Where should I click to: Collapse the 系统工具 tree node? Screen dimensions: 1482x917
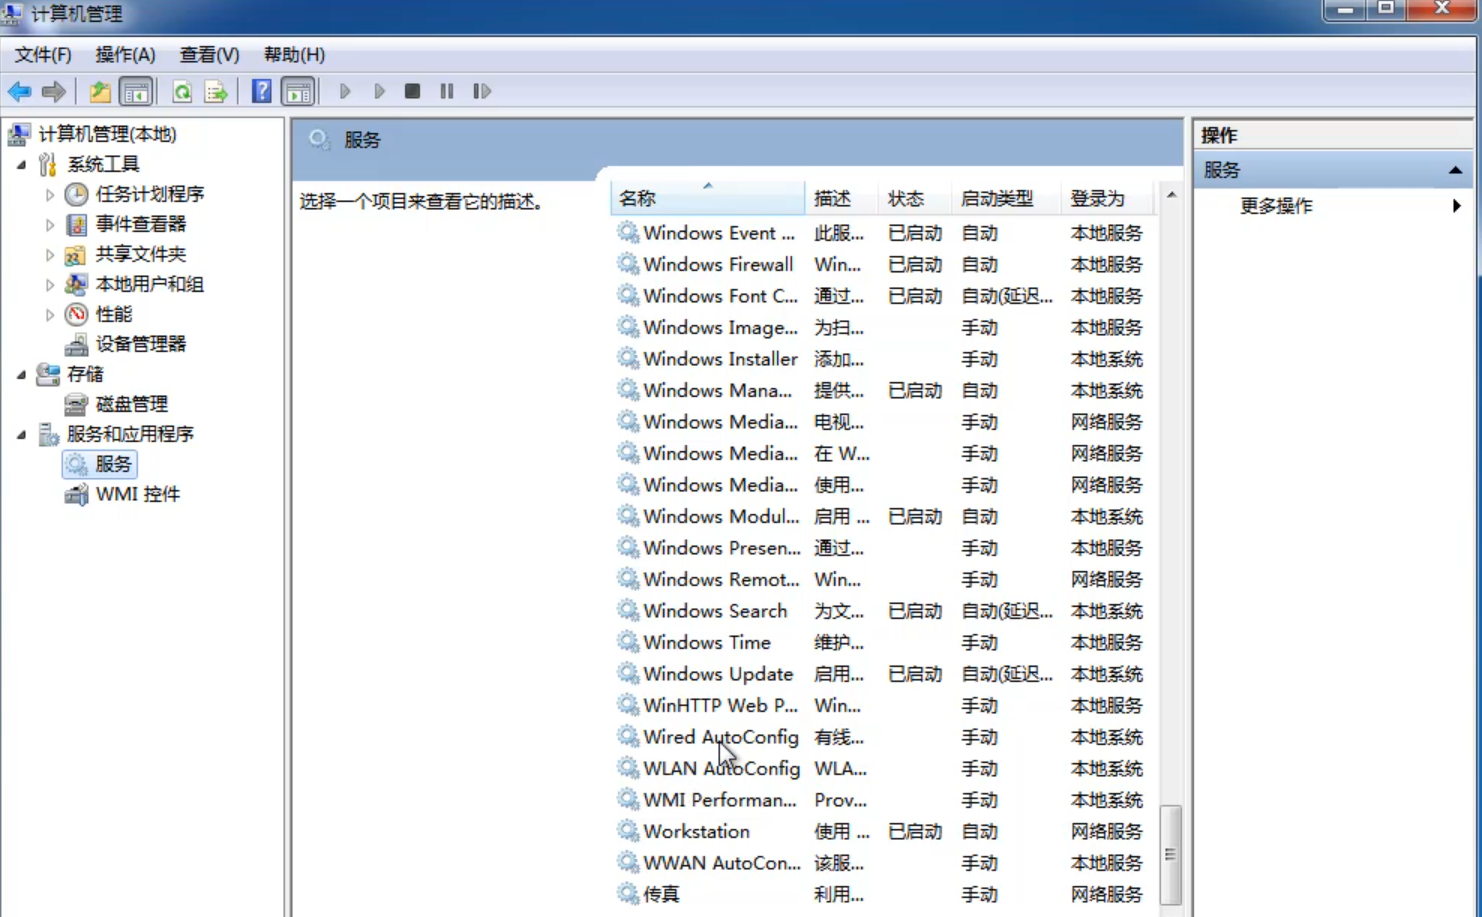pyautogui.click(x=22, y=165)
